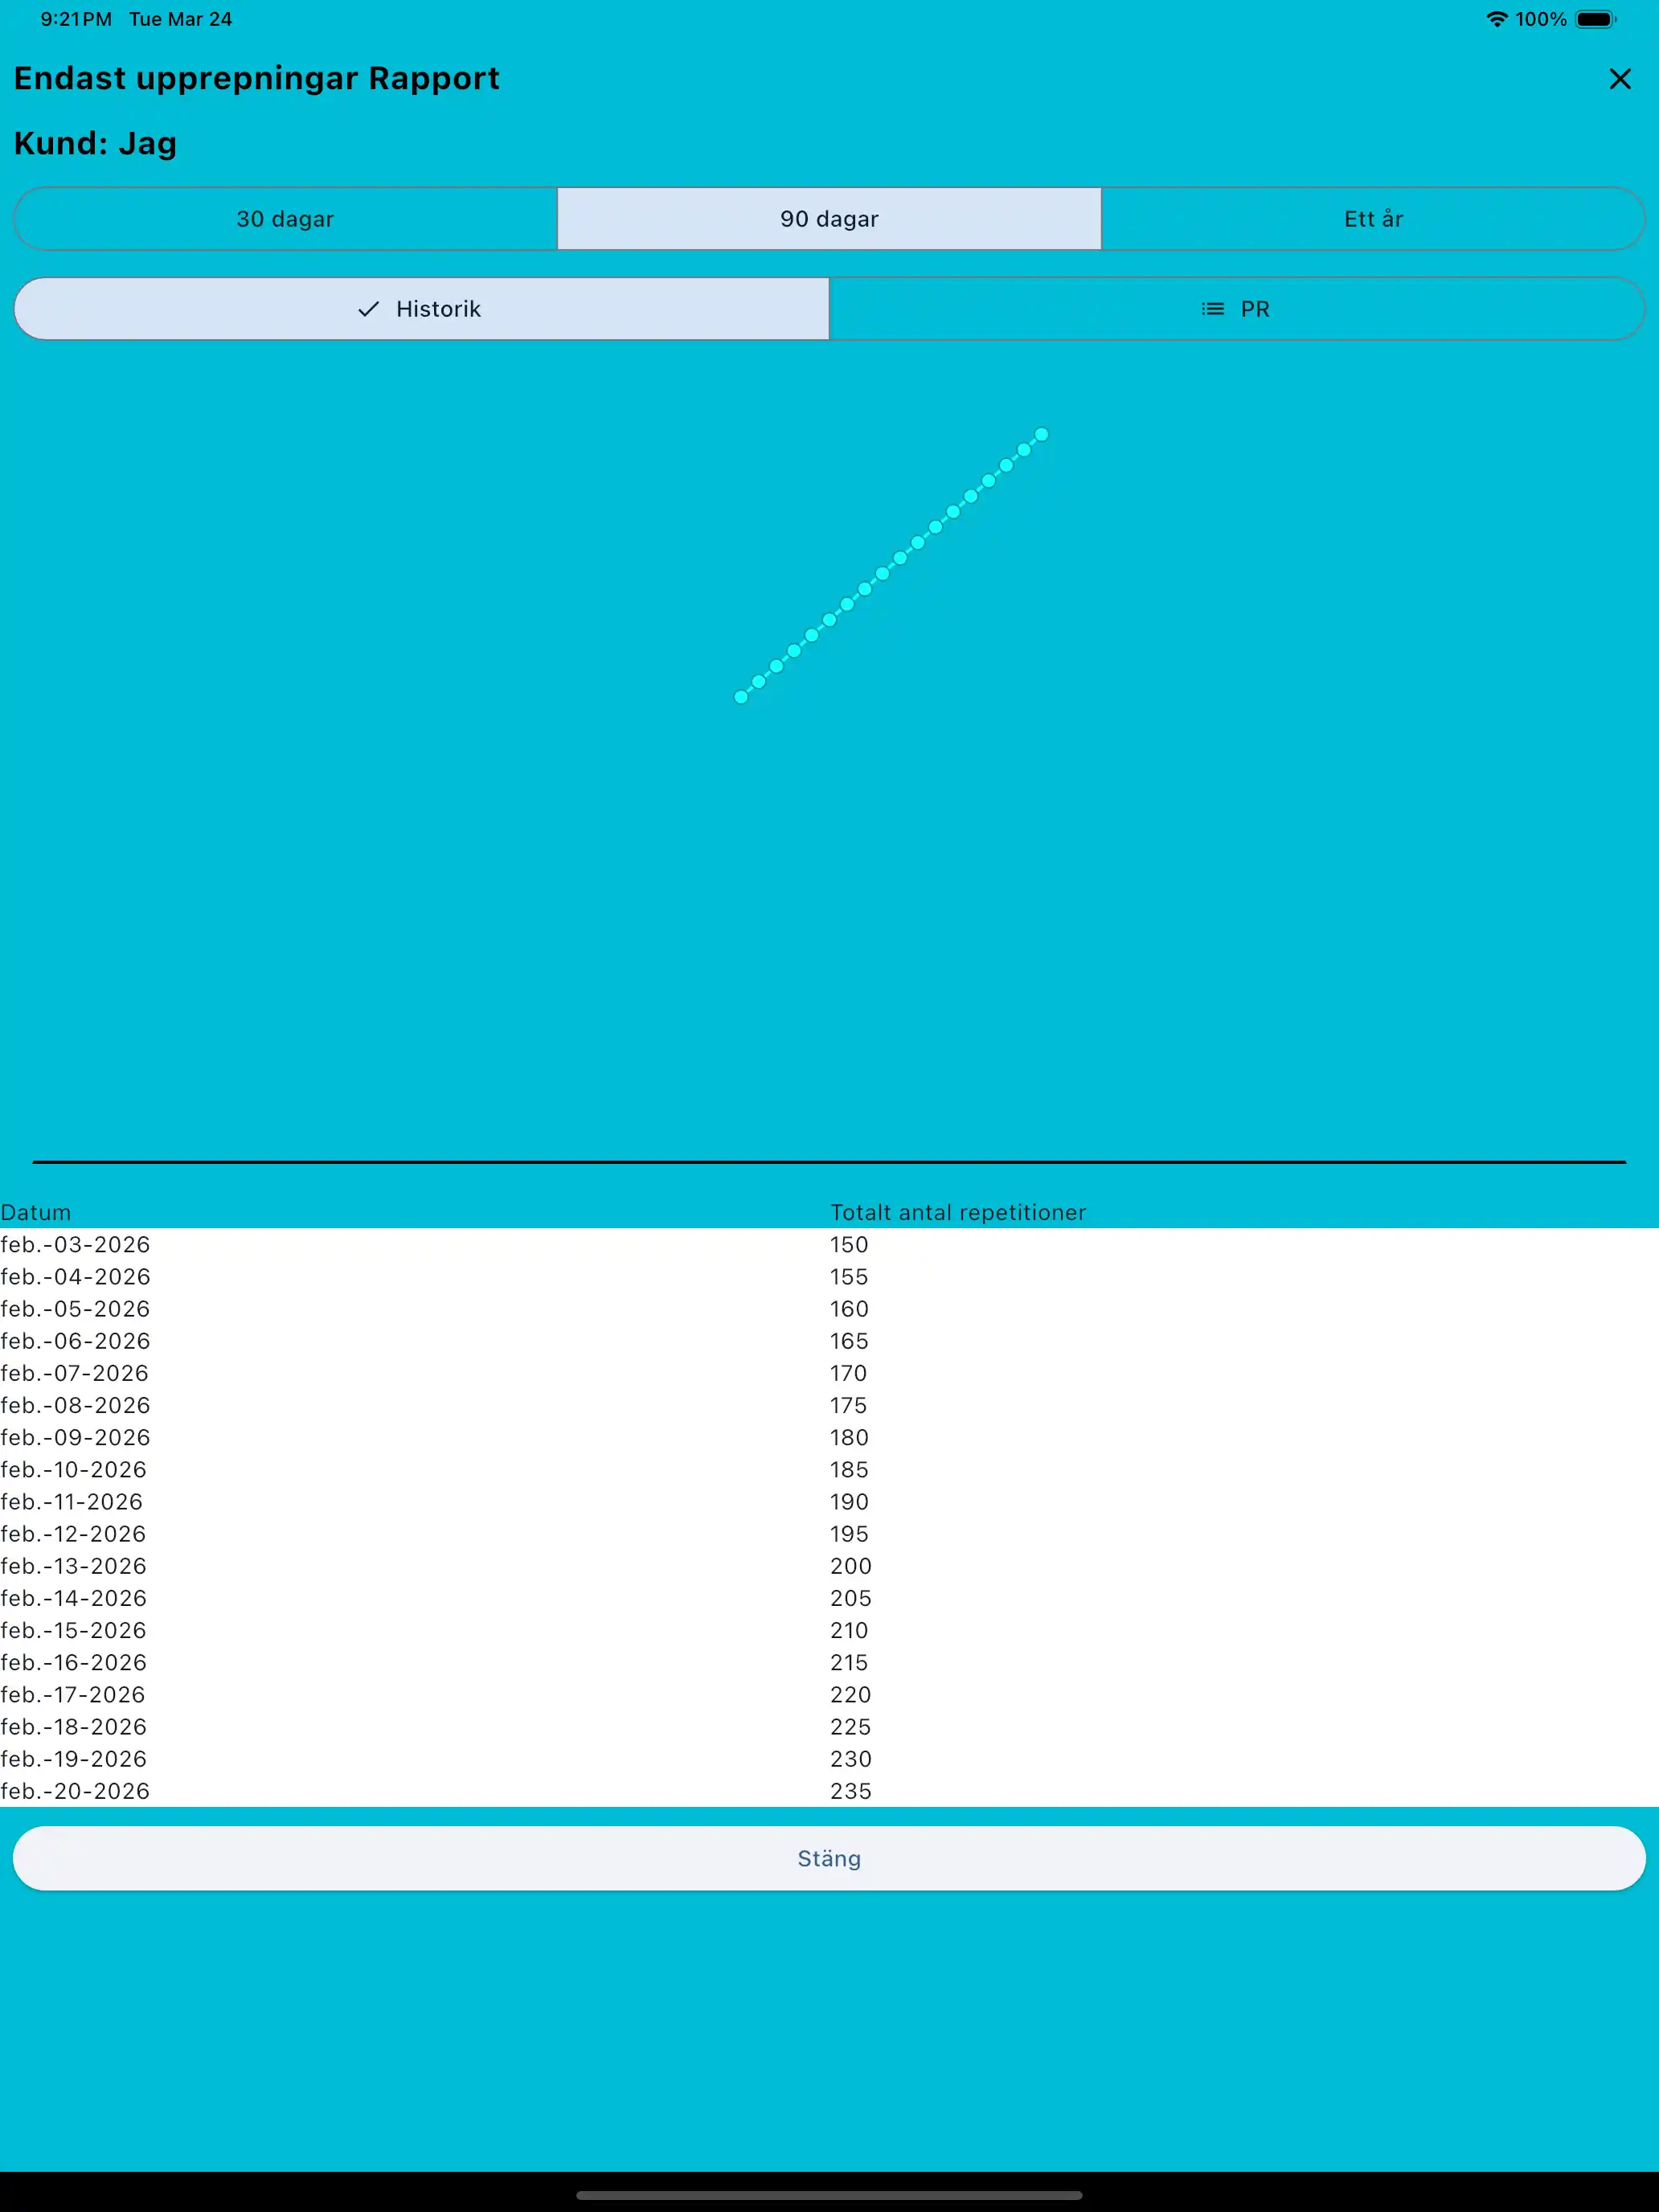The image size is (1659, 2212).
Task: Tap the battery icon in status bar
Action: coord(1594,19)
